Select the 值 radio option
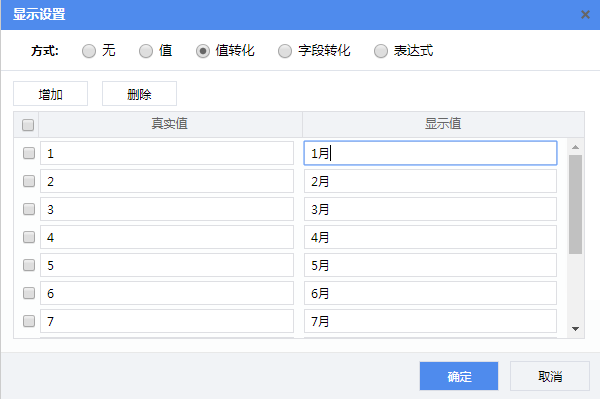 click(x=146, y=51)
